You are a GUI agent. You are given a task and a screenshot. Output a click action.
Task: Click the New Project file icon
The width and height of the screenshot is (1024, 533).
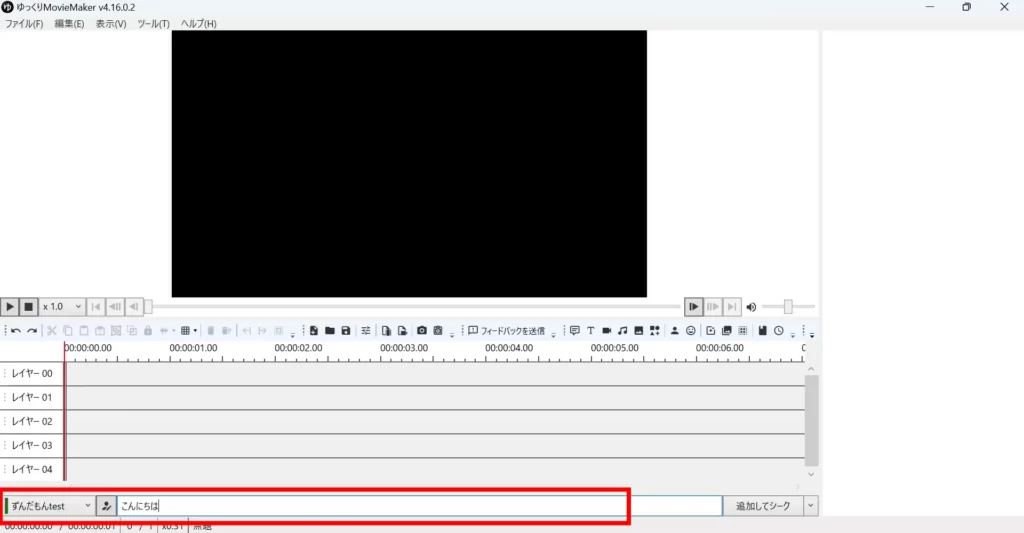[313, 331]
